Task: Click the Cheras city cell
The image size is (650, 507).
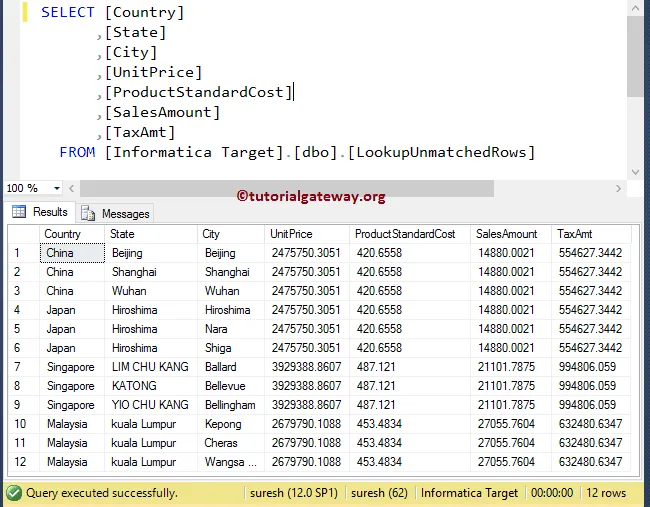Action: coord(231,443)
